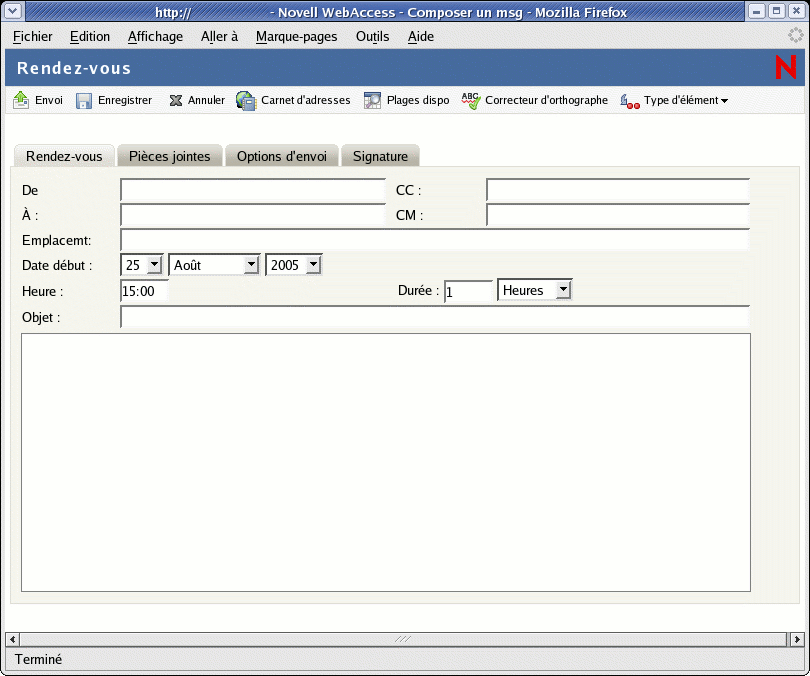Maximize the Firefox window
810x676 pixels.
776,11
